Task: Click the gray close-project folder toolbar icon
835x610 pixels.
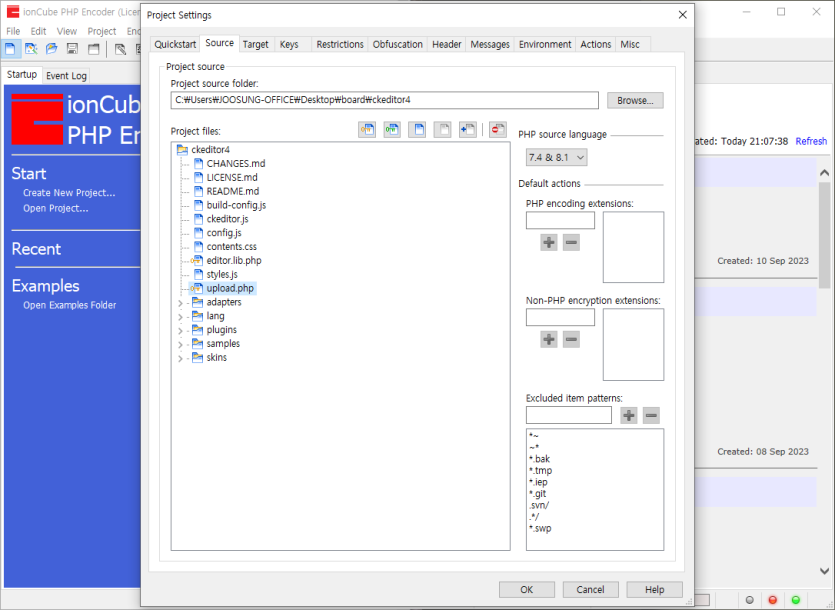Action: 93,49
